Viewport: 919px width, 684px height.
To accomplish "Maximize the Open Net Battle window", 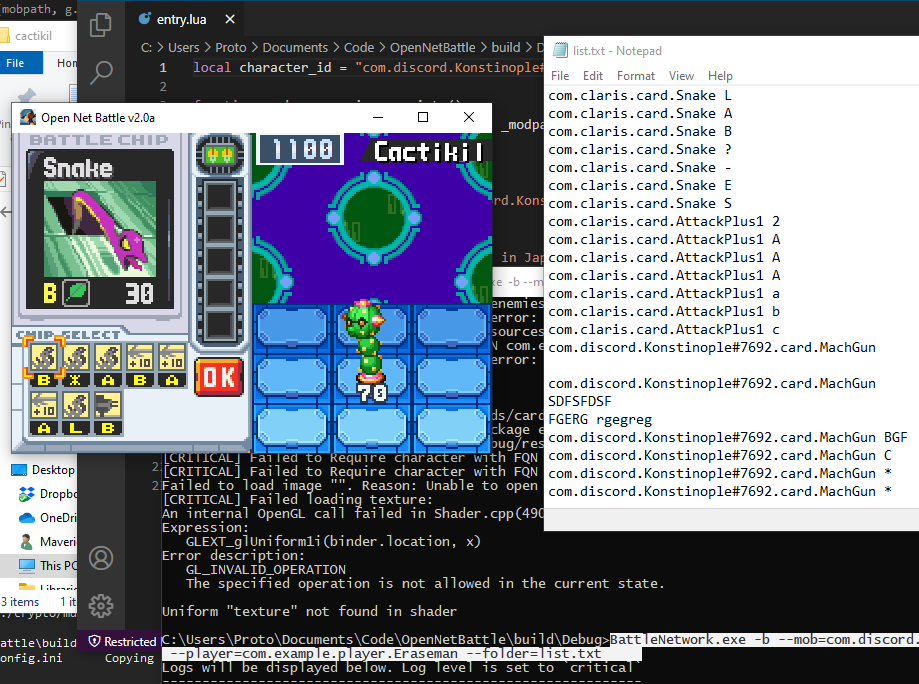I will tap(423, 117).
